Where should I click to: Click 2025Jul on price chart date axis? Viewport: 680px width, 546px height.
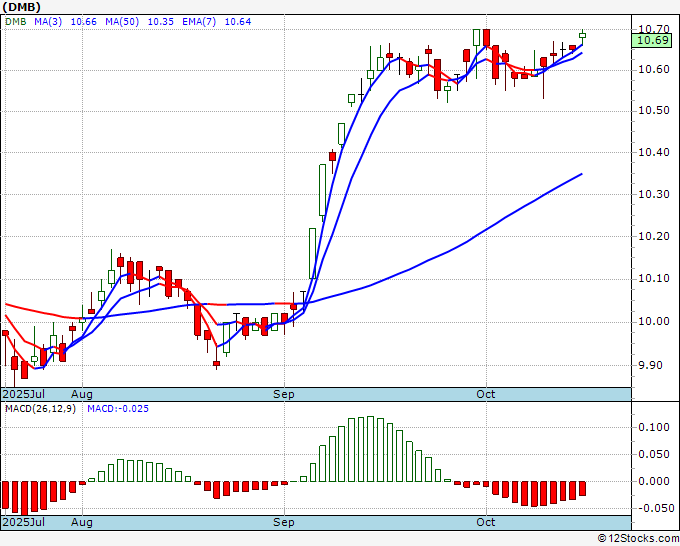(23, 394)
